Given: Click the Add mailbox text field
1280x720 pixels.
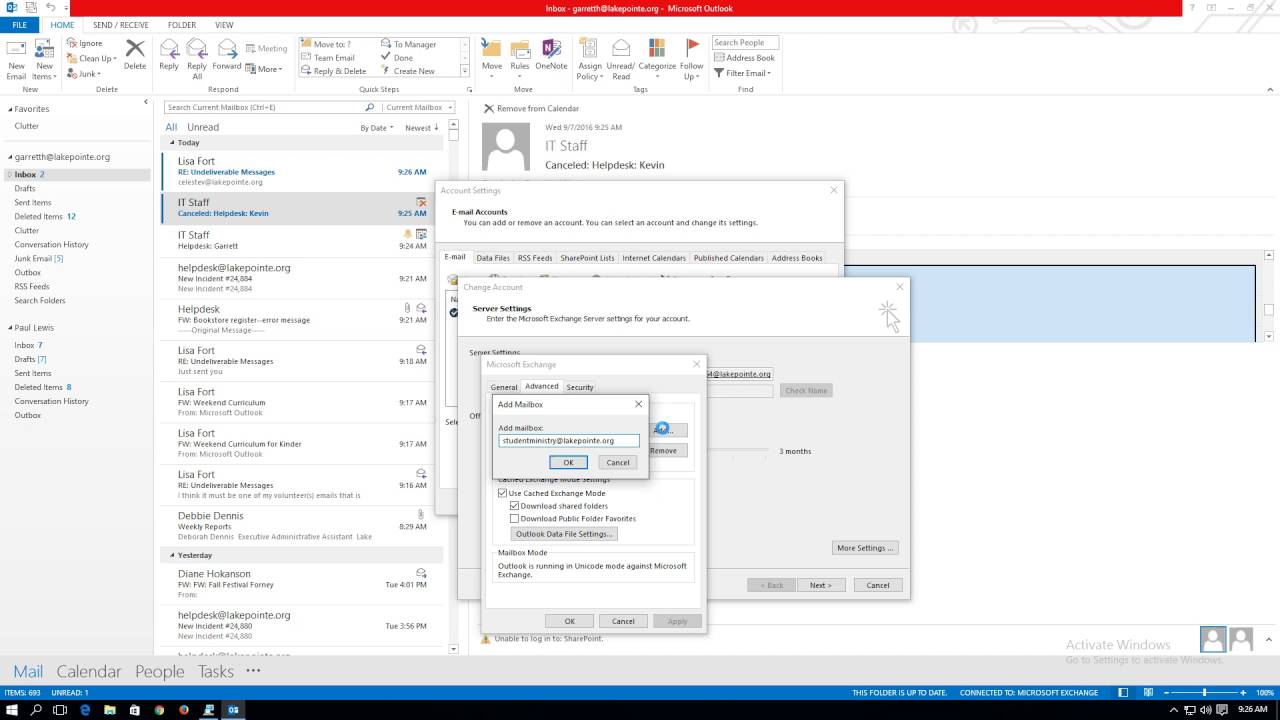Looking at the screenshot, I should pyautogui.click(x=568, y=440).
